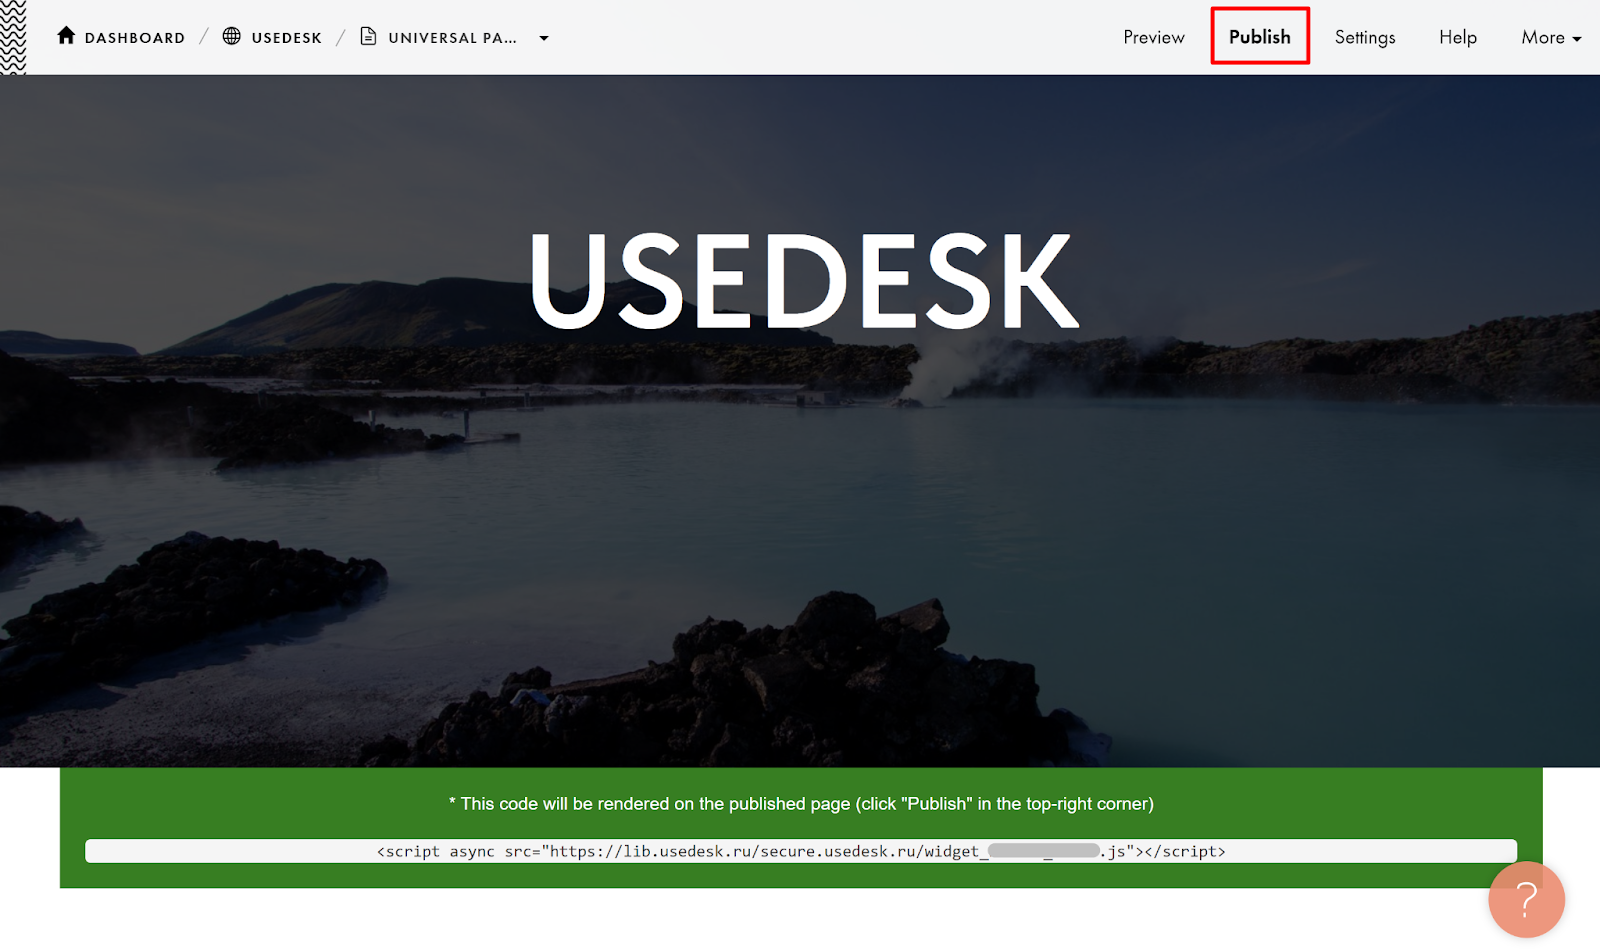1600x951 pixels.
Task: Open the DASHBOARD breadcrumb link
Action: tap(135, 38)
